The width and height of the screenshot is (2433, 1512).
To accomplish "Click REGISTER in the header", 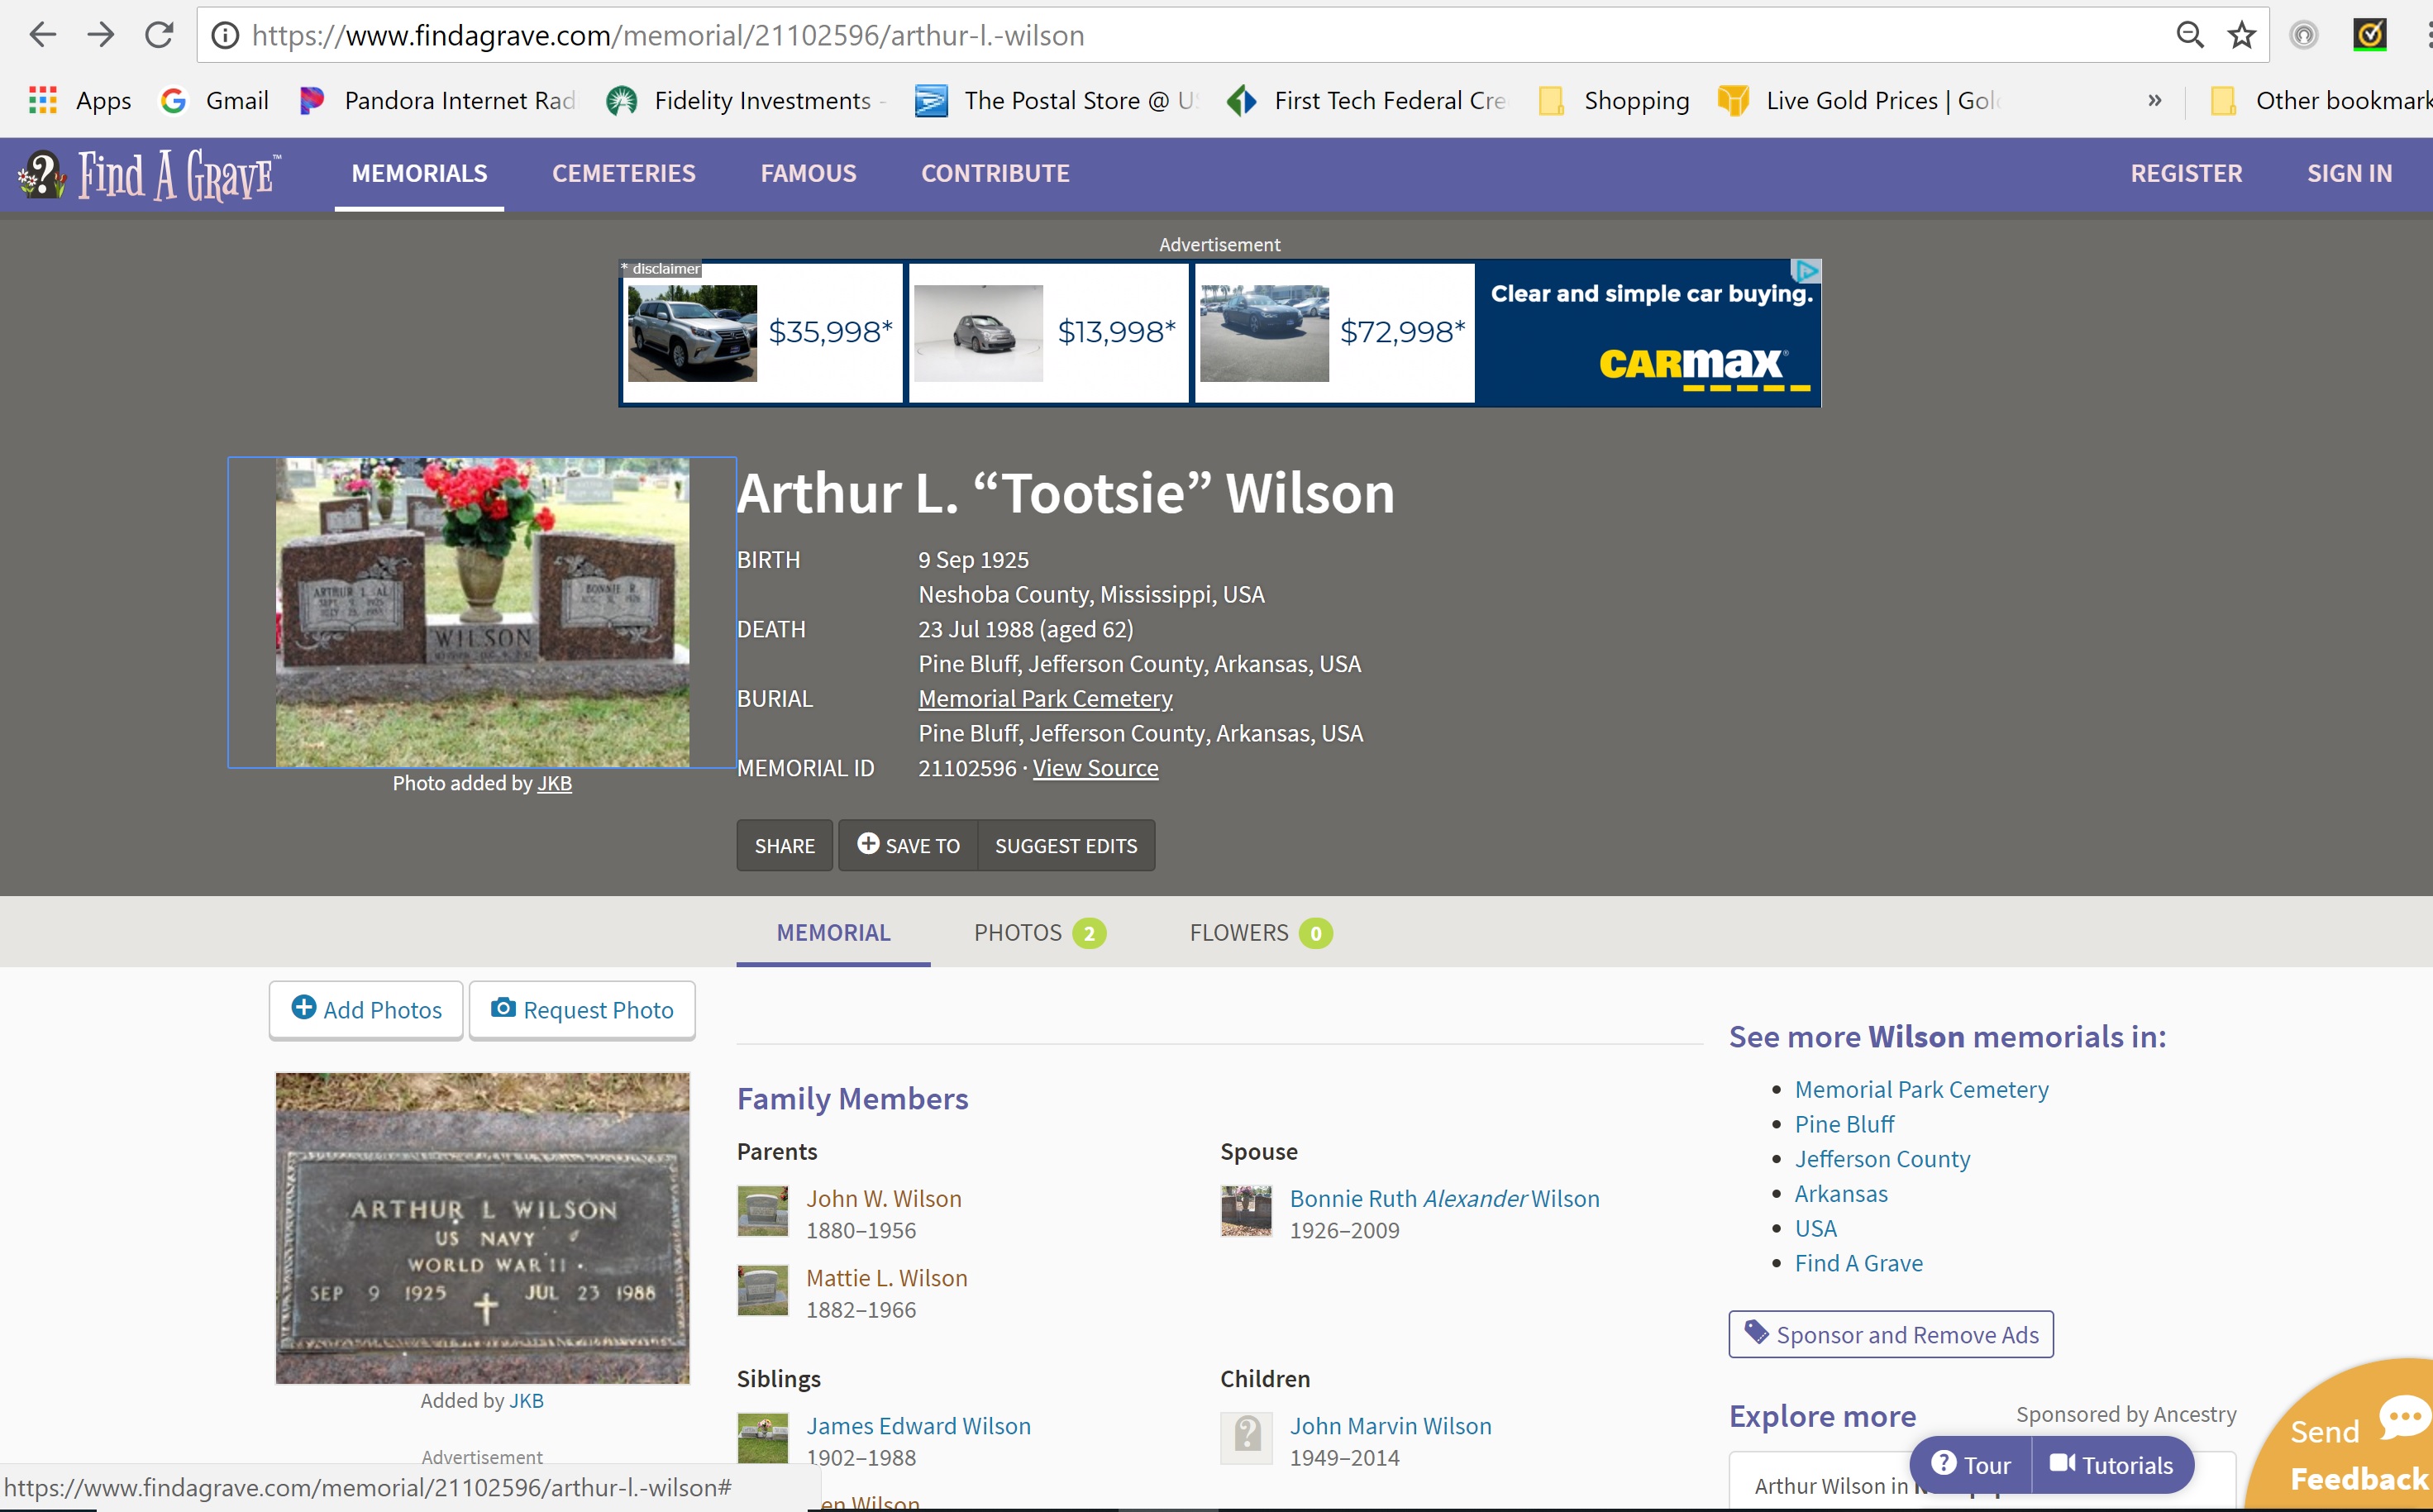I will tap(2186, 174).
